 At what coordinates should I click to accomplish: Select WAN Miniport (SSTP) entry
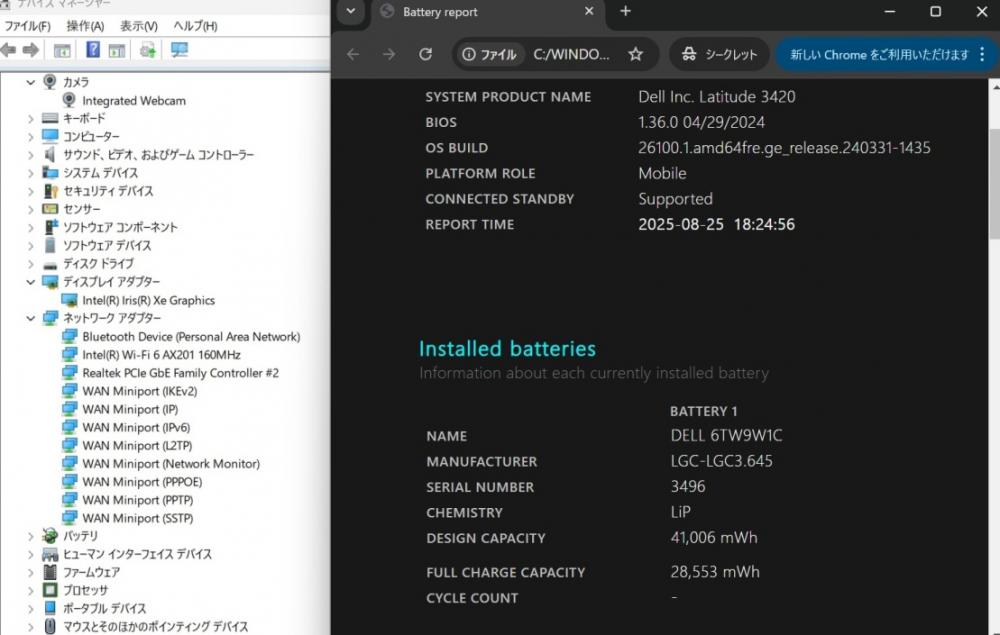coord(138,518)
